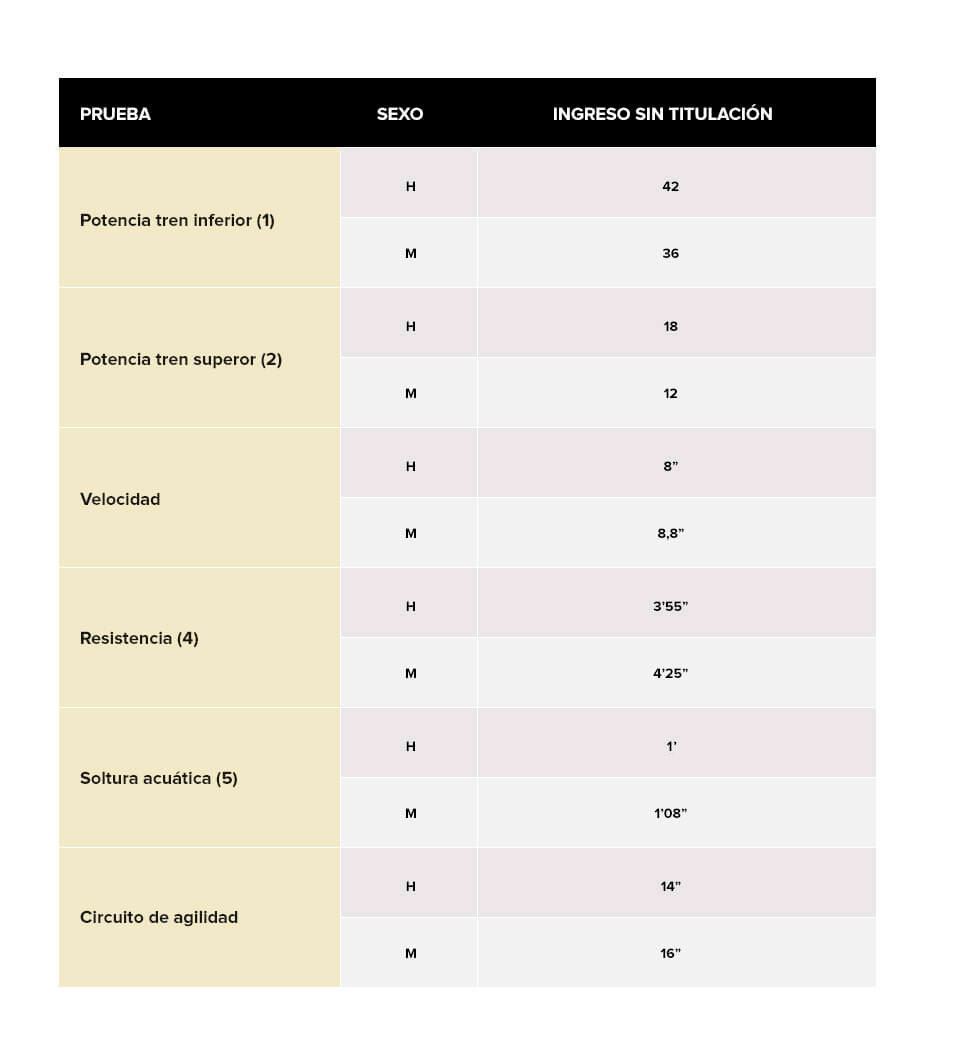
Task: Select the value 18 cell
Action: pos(670,326)
